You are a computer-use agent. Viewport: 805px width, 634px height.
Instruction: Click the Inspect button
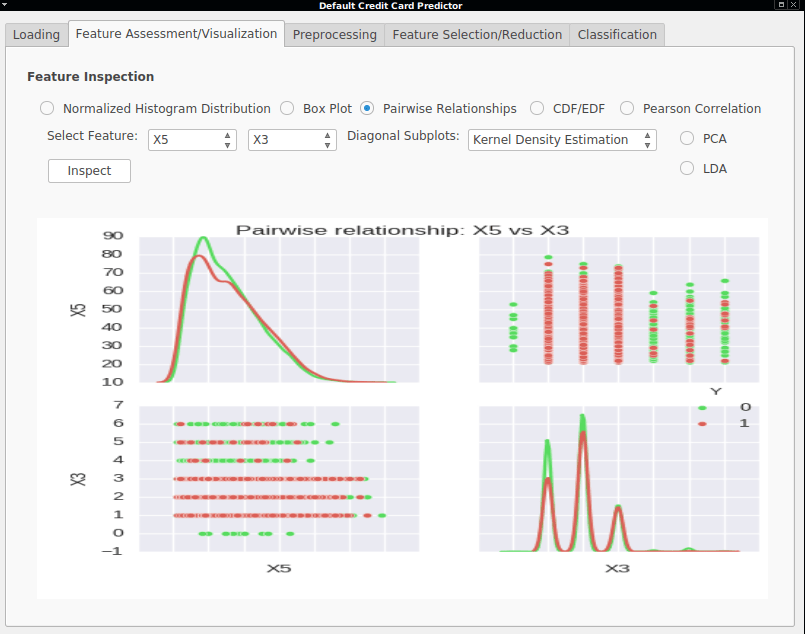89,171
